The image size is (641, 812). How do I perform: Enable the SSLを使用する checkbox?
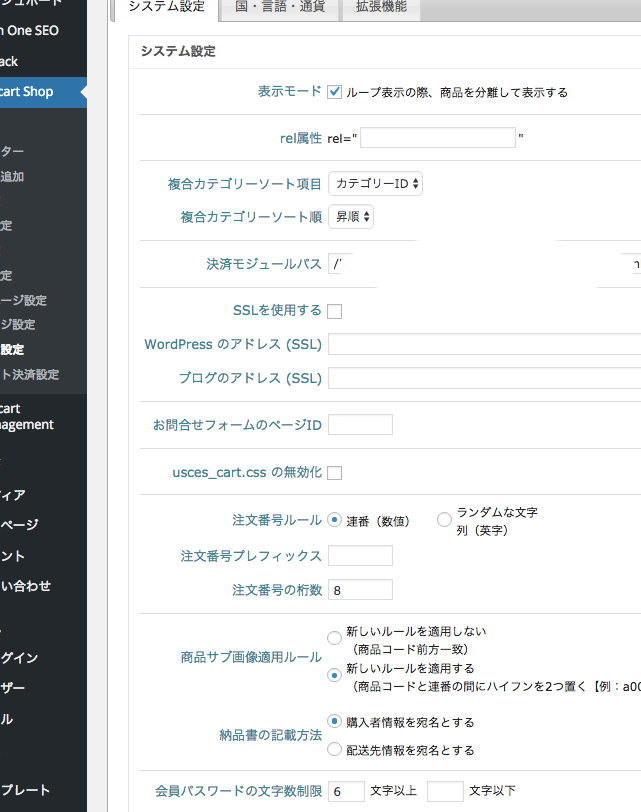334,311
